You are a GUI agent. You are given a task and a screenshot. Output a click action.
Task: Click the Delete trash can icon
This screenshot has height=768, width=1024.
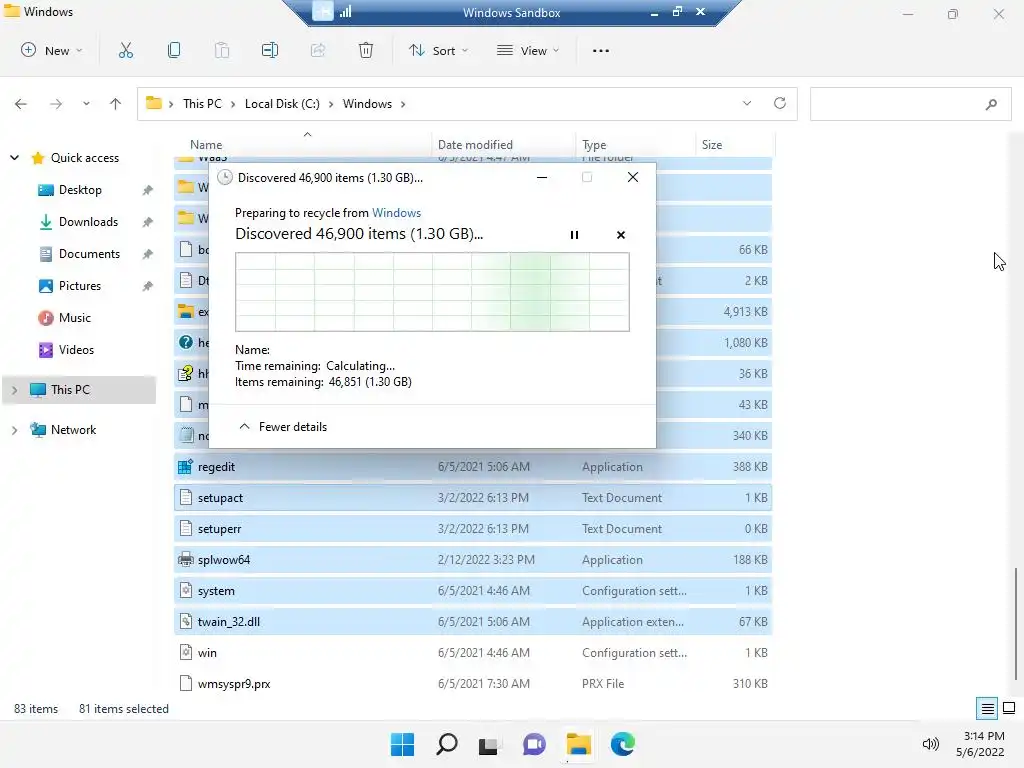point(366,50)
